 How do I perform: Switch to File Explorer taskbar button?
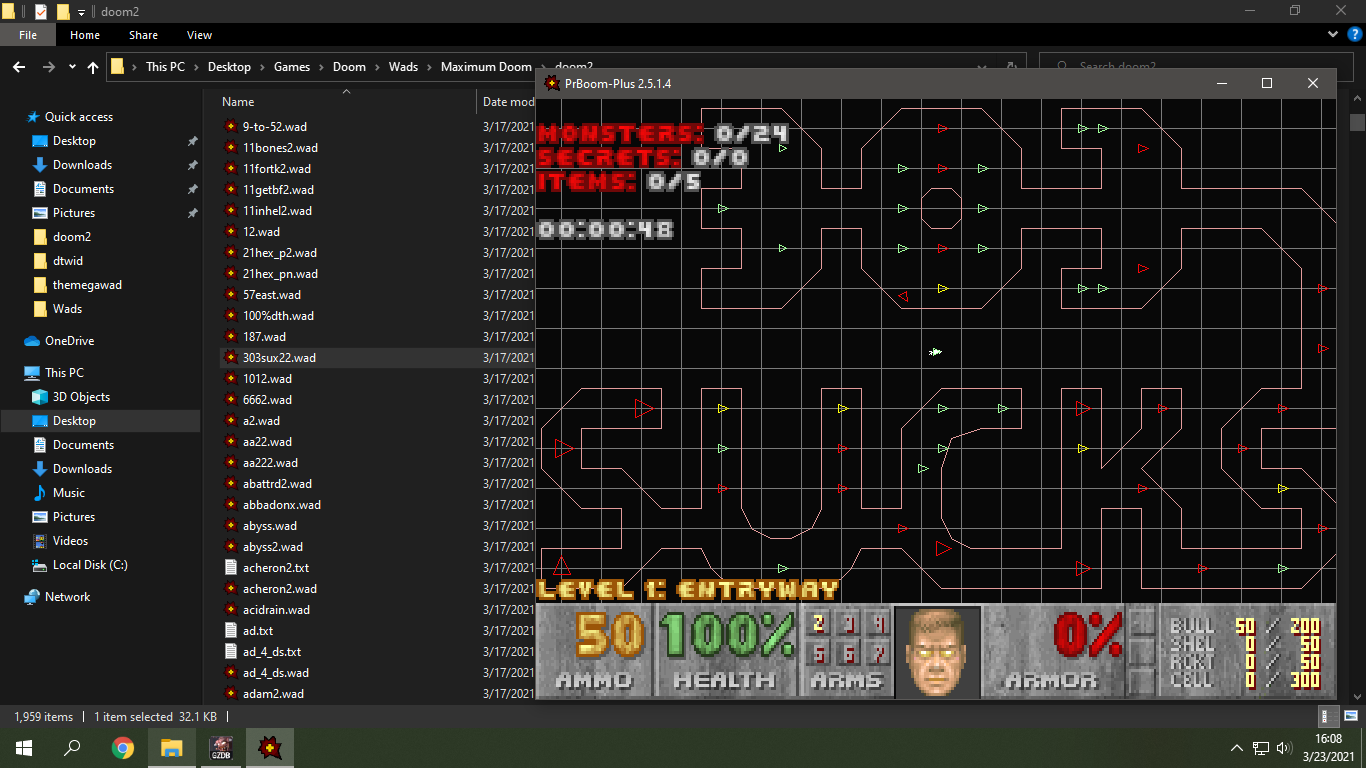click(171, 747)
